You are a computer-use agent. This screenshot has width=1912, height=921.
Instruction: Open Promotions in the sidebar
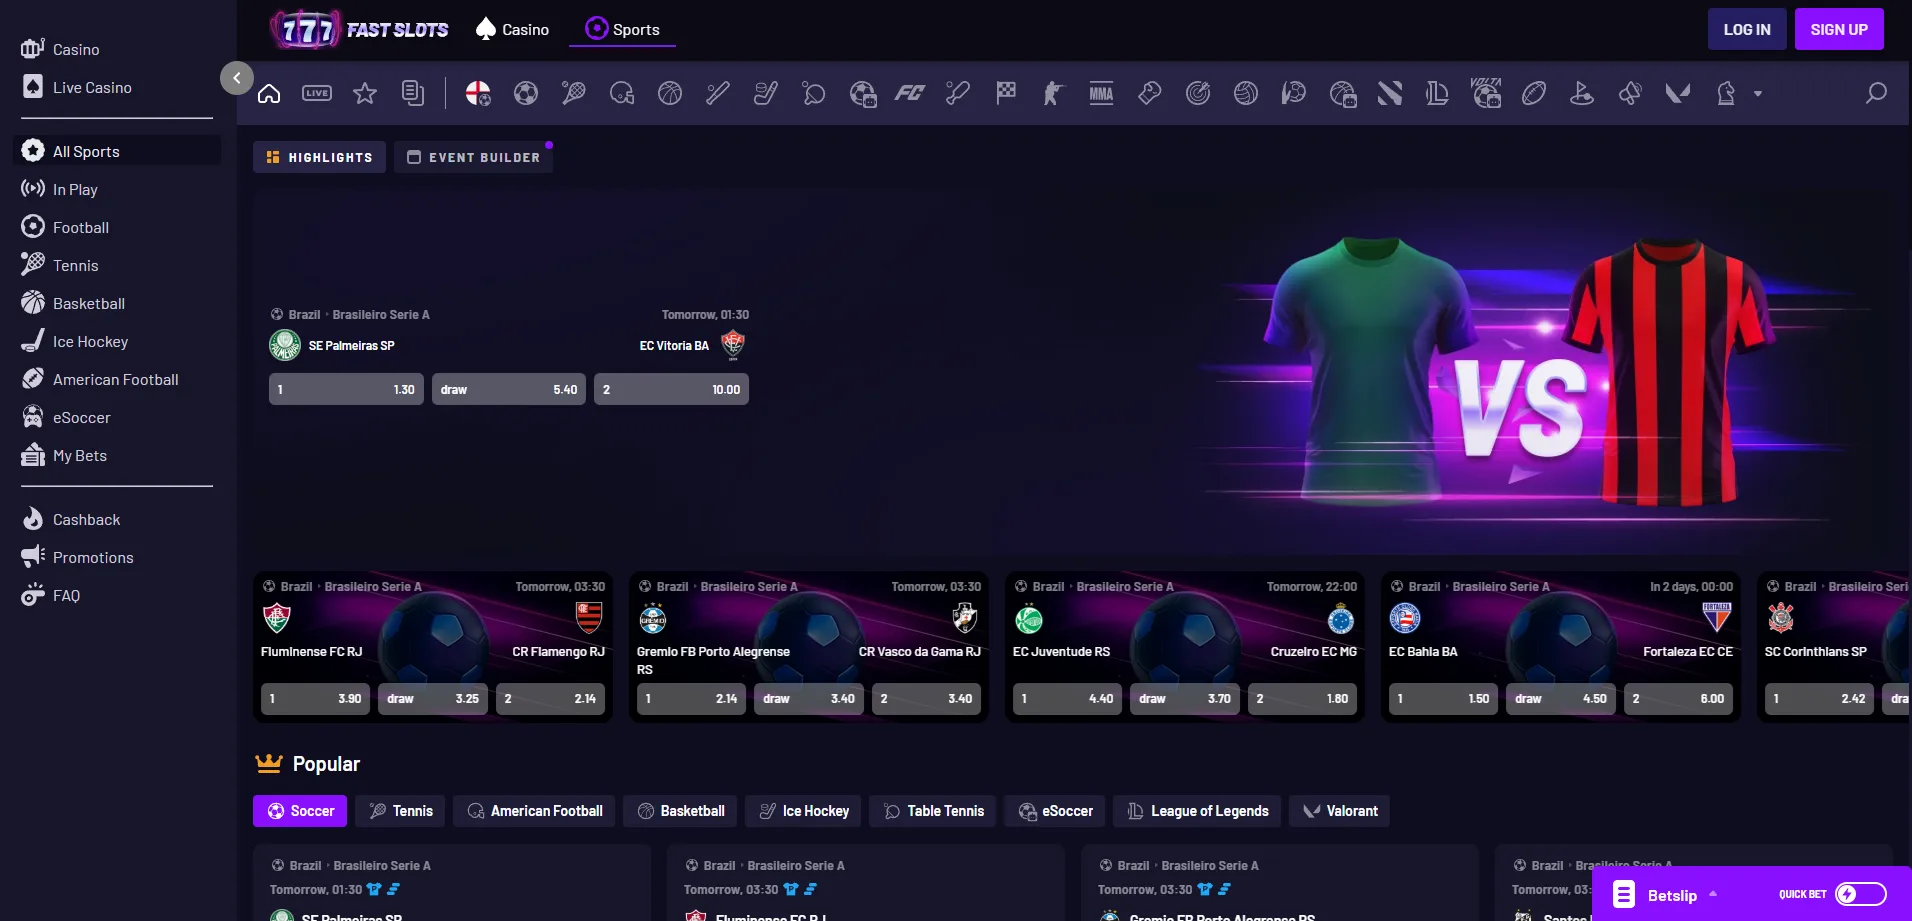(93, 557)
